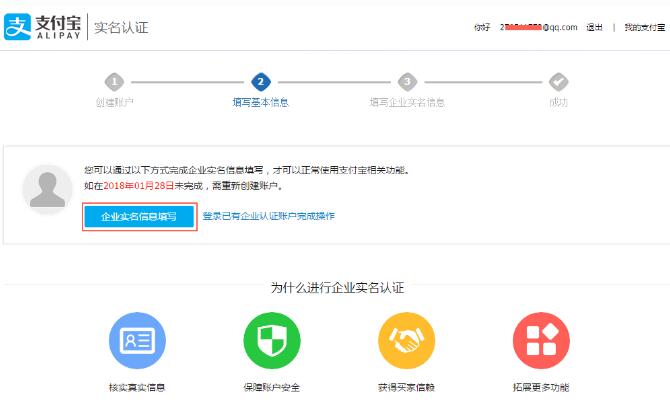Screen dimensions: 670x403
Task: Click the 成功 step label
Action: tap(558, 102)
